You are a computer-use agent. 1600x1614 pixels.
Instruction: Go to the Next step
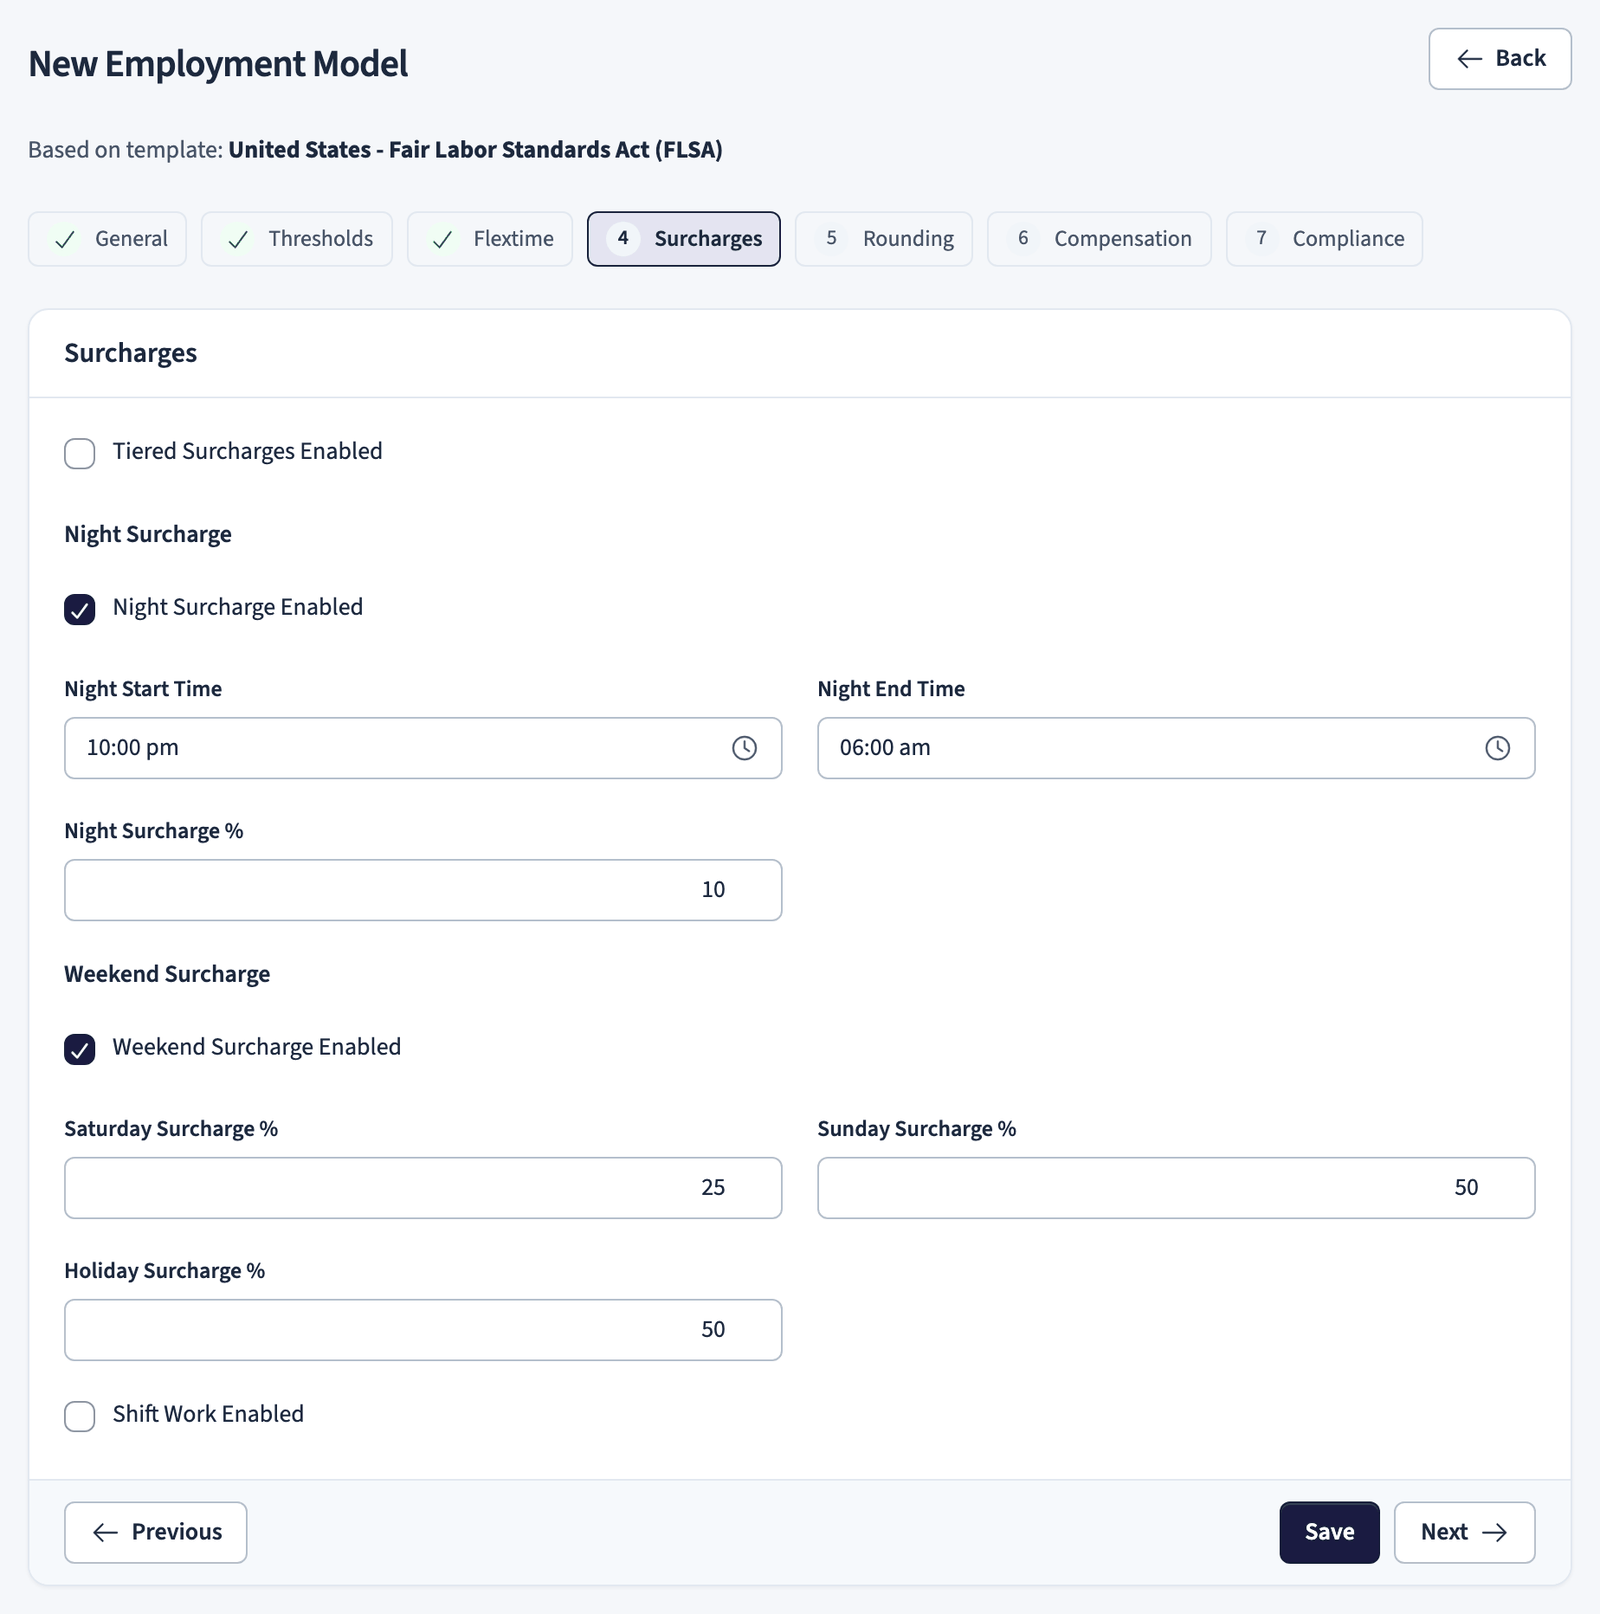tap(1464, 1532)
